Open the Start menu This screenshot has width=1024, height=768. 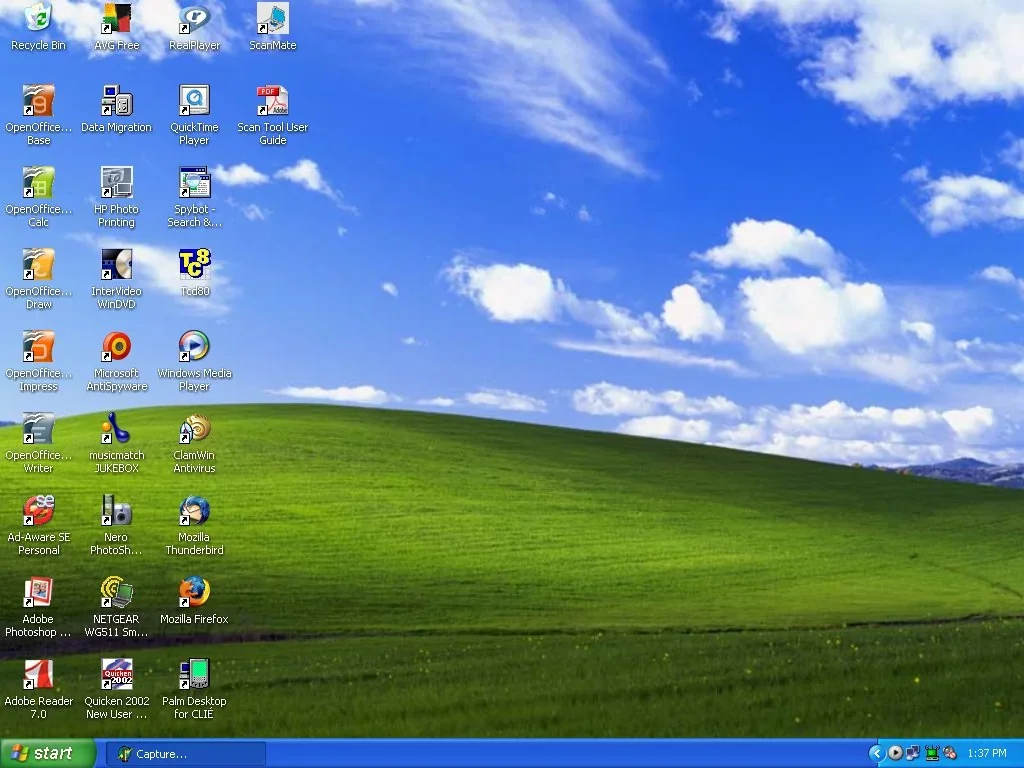(48, 754)
